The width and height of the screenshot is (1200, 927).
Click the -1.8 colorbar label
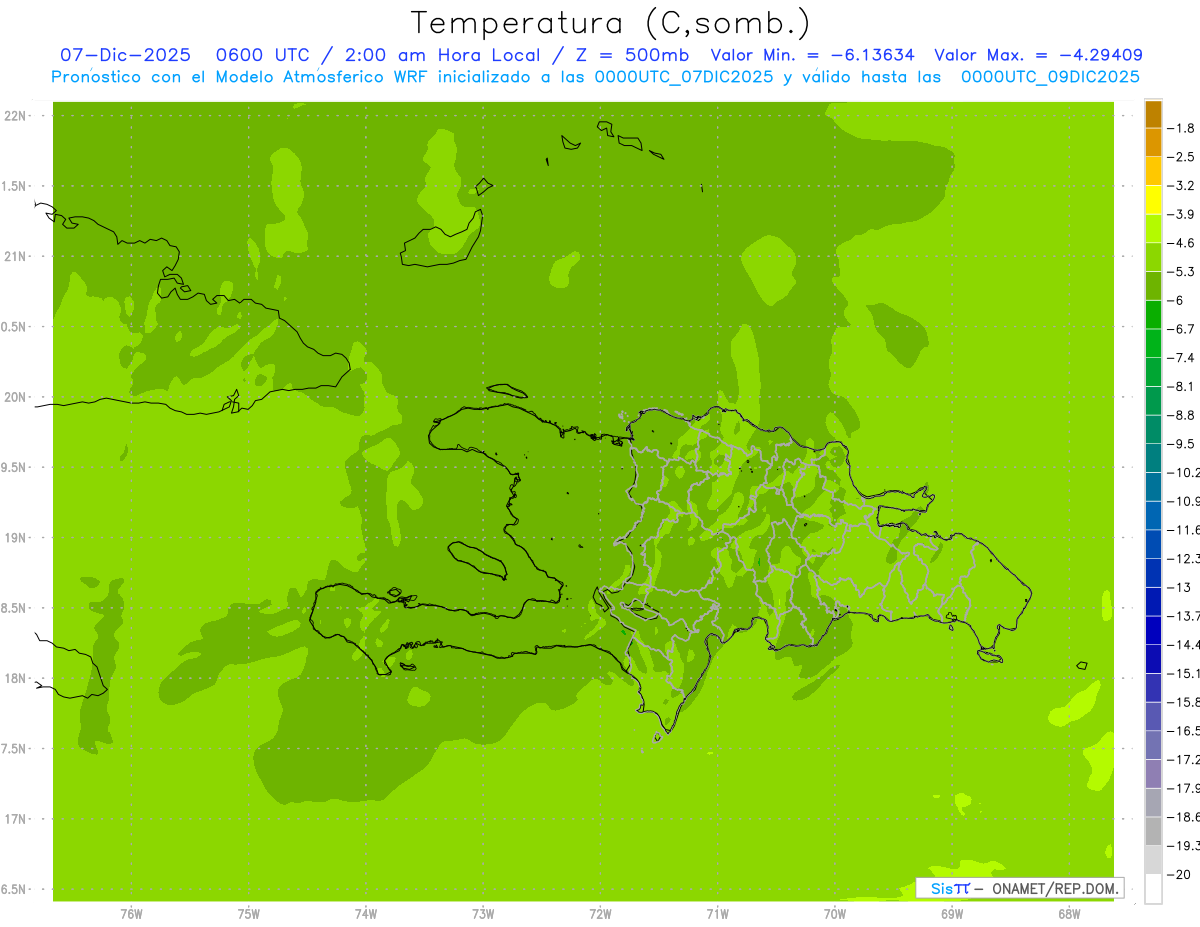(1181, 128)
